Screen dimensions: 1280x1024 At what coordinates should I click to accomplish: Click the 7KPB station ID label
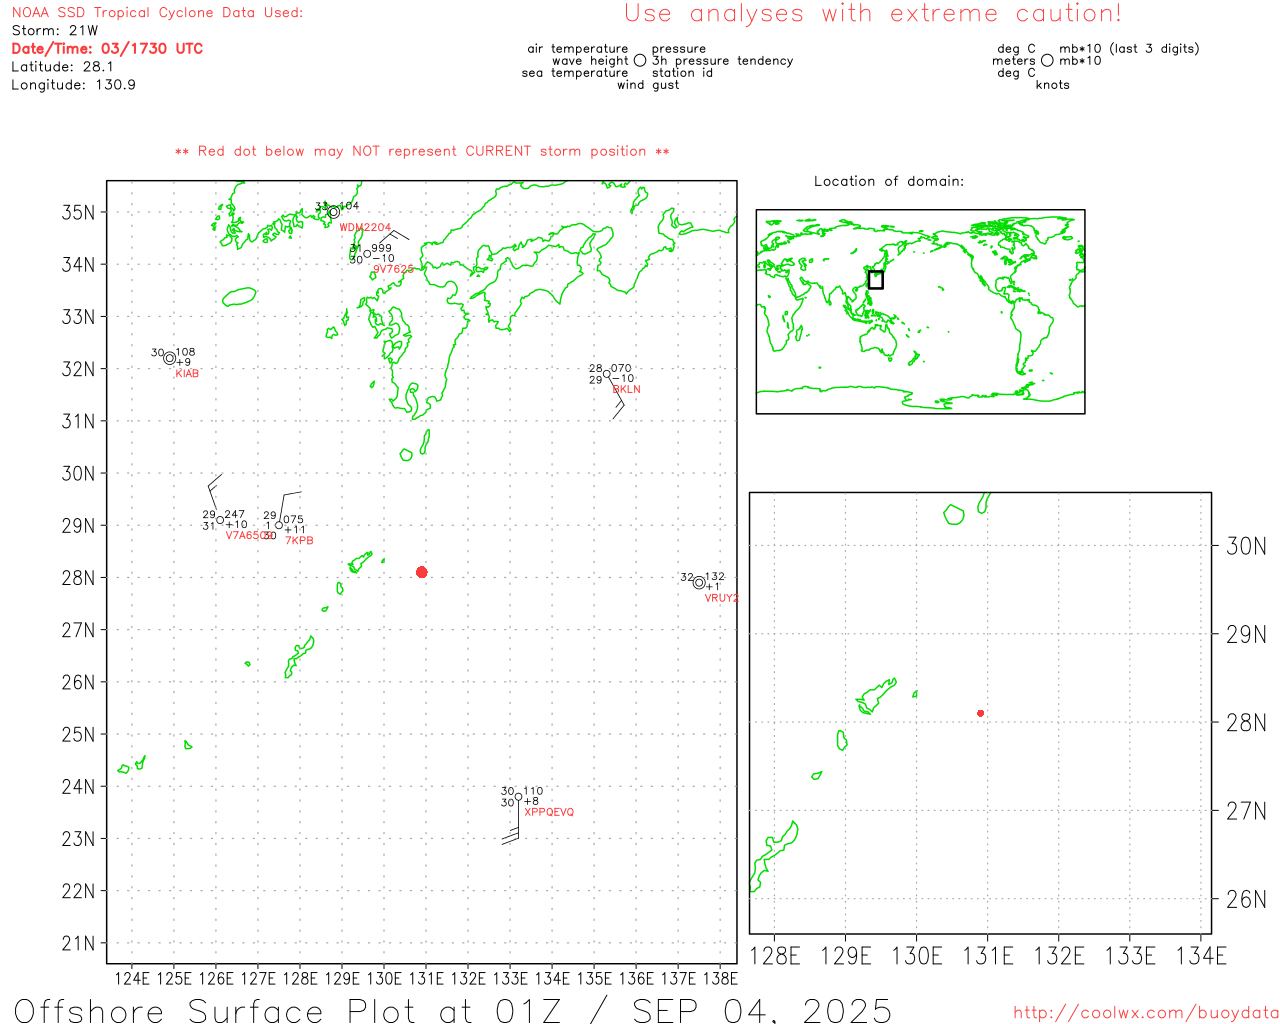coord(299,541)
